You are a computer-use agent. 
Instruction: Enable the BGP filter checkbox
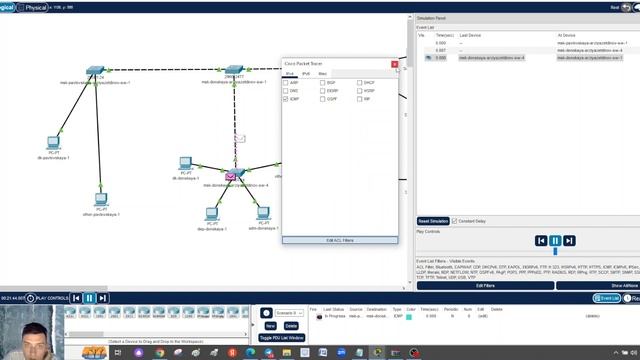[x=322, y=82]
